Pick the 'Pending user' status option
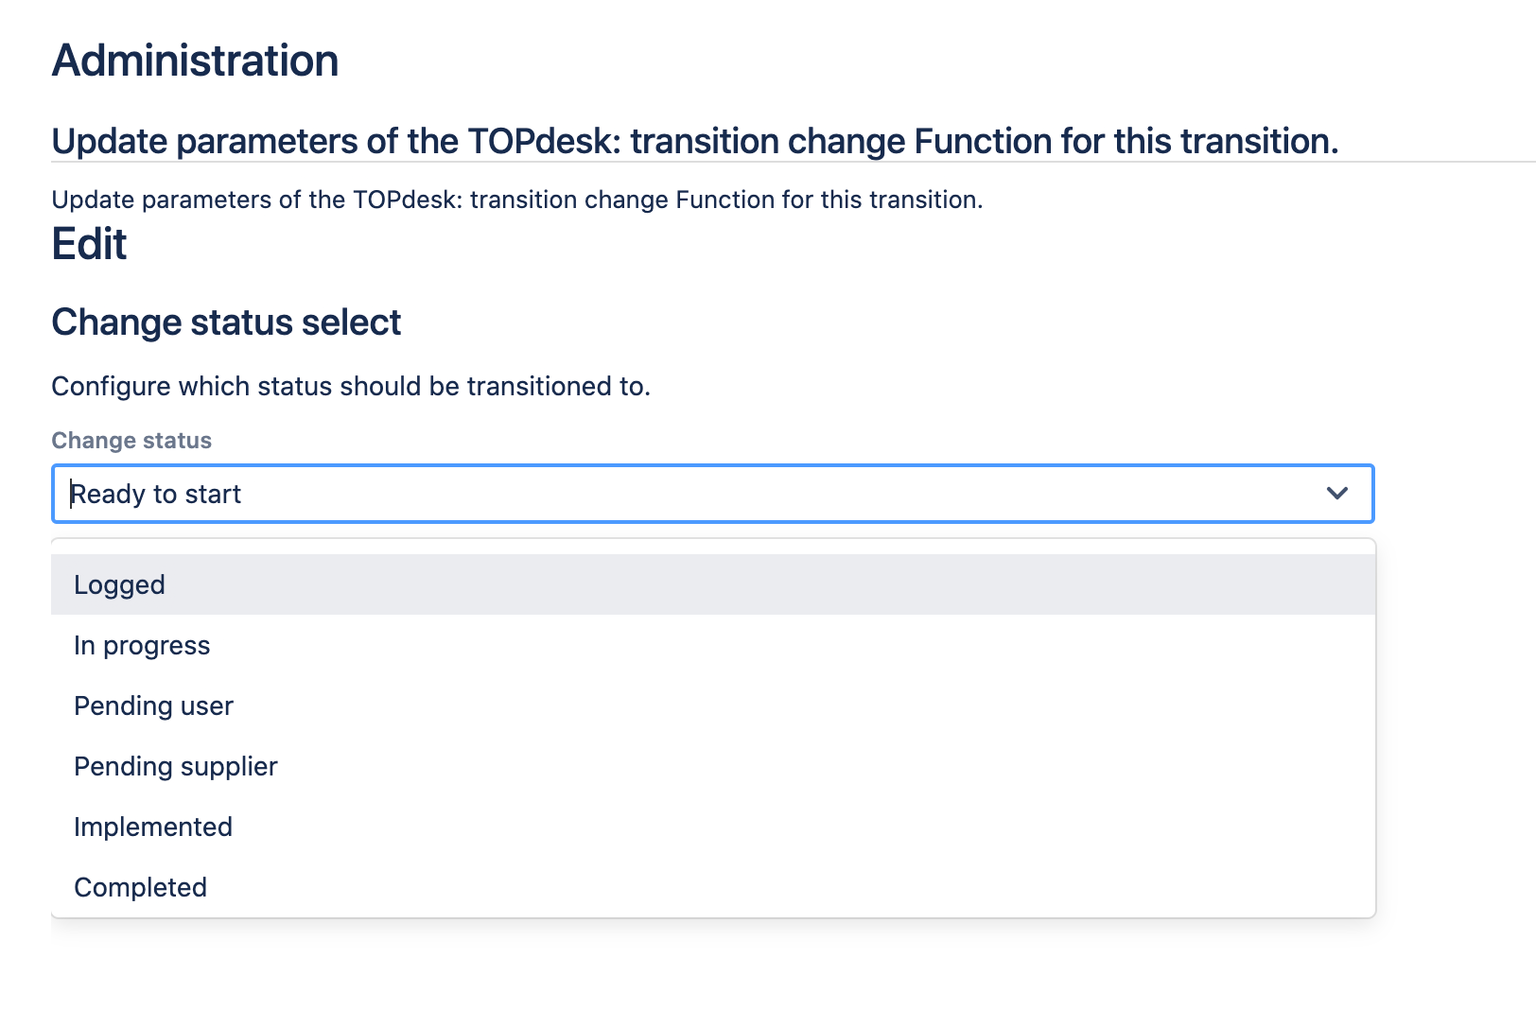 click(x=153, y=706)
